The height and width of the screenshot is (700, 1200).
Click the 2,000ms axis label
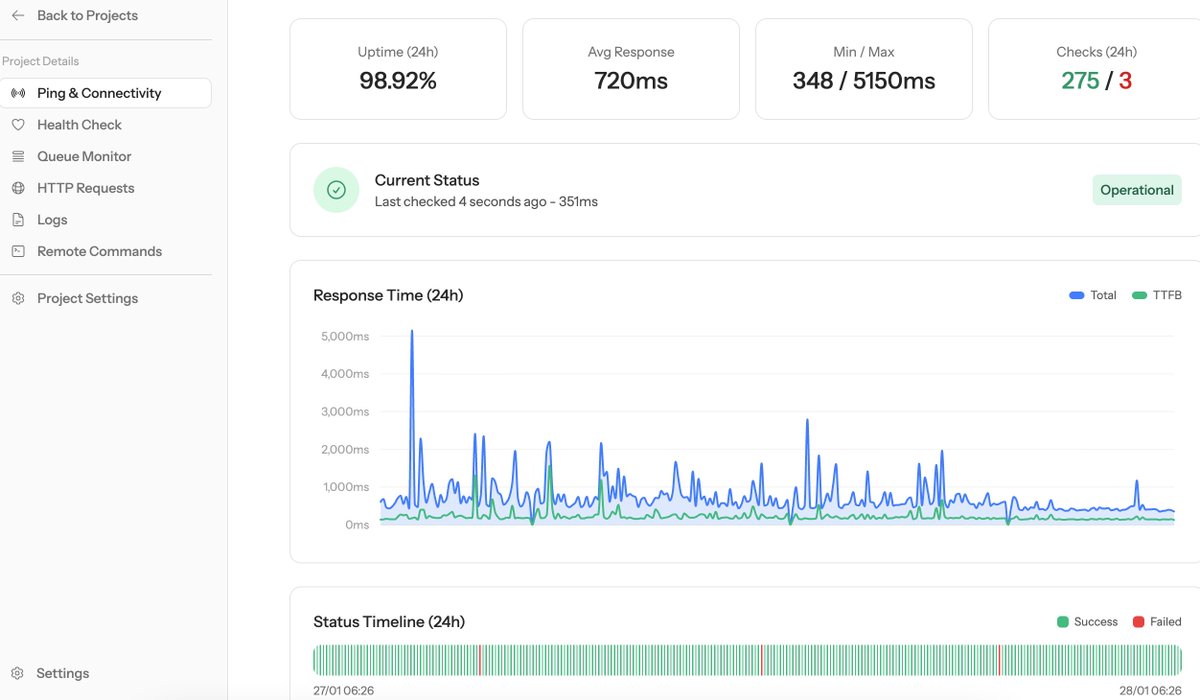345,450
